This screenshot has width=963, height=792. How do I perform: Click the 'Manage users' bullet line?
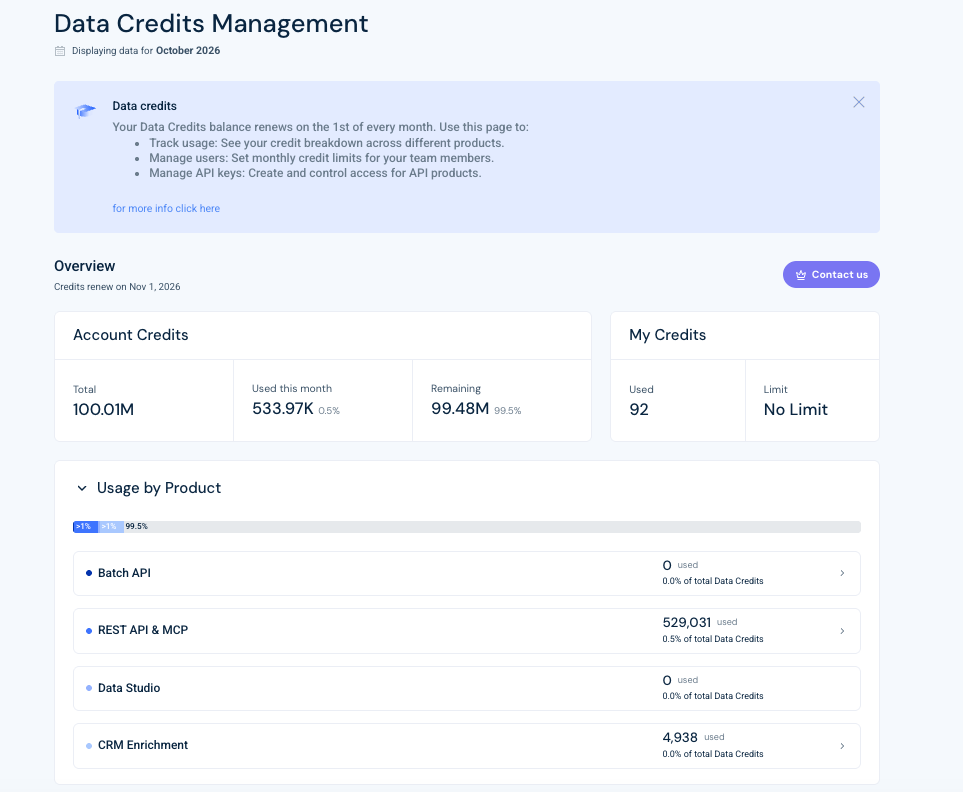click(321, 158)
